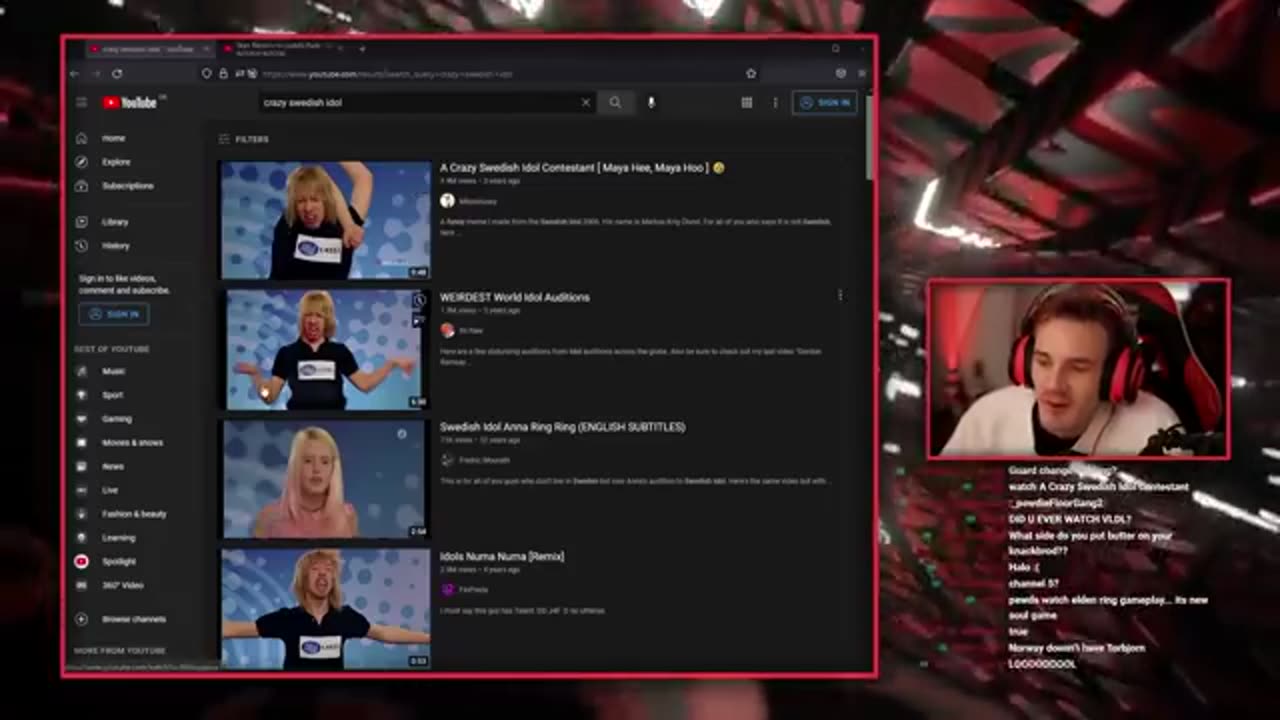Open News in the sidebar
This screenshot has width=1280, height=720.
[x=112, y=466]
